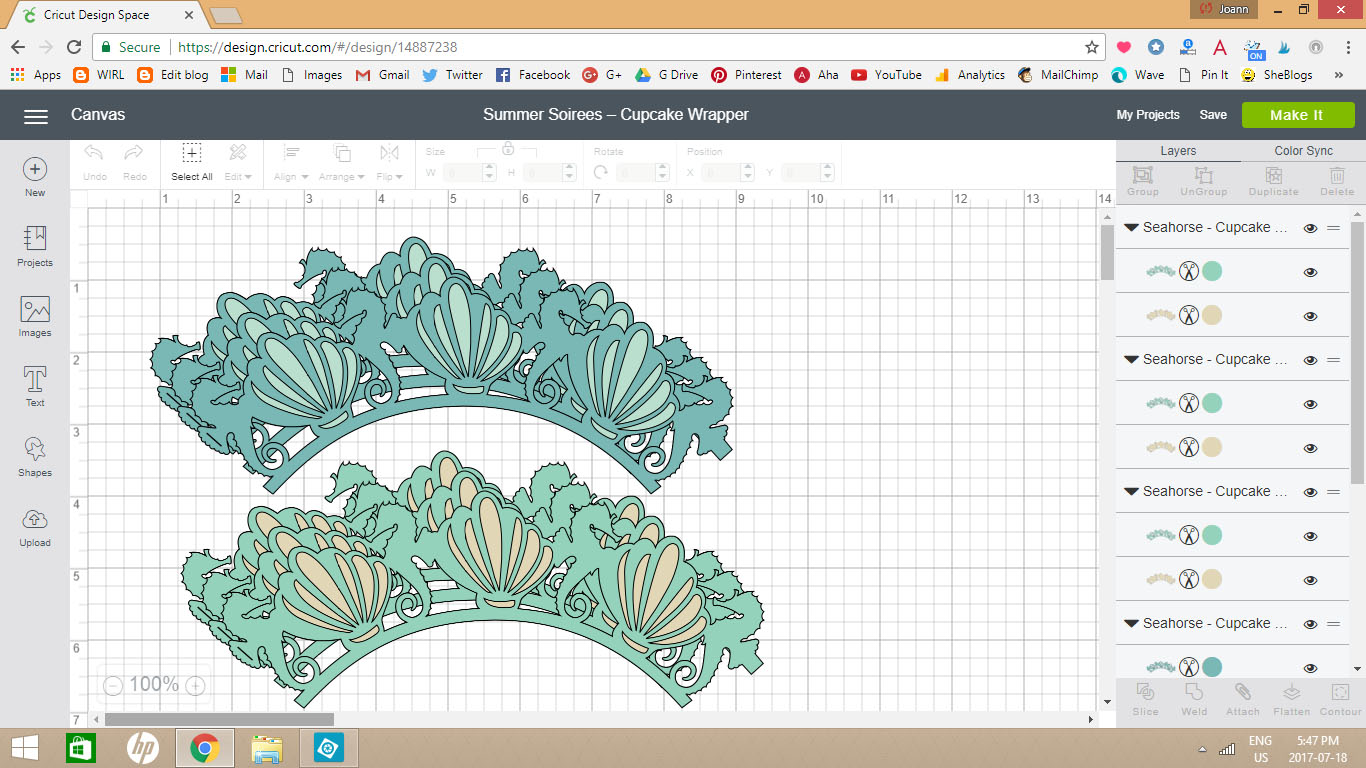
Task: Click the teal color swatch of first layer
Action: coord(1212,271)
